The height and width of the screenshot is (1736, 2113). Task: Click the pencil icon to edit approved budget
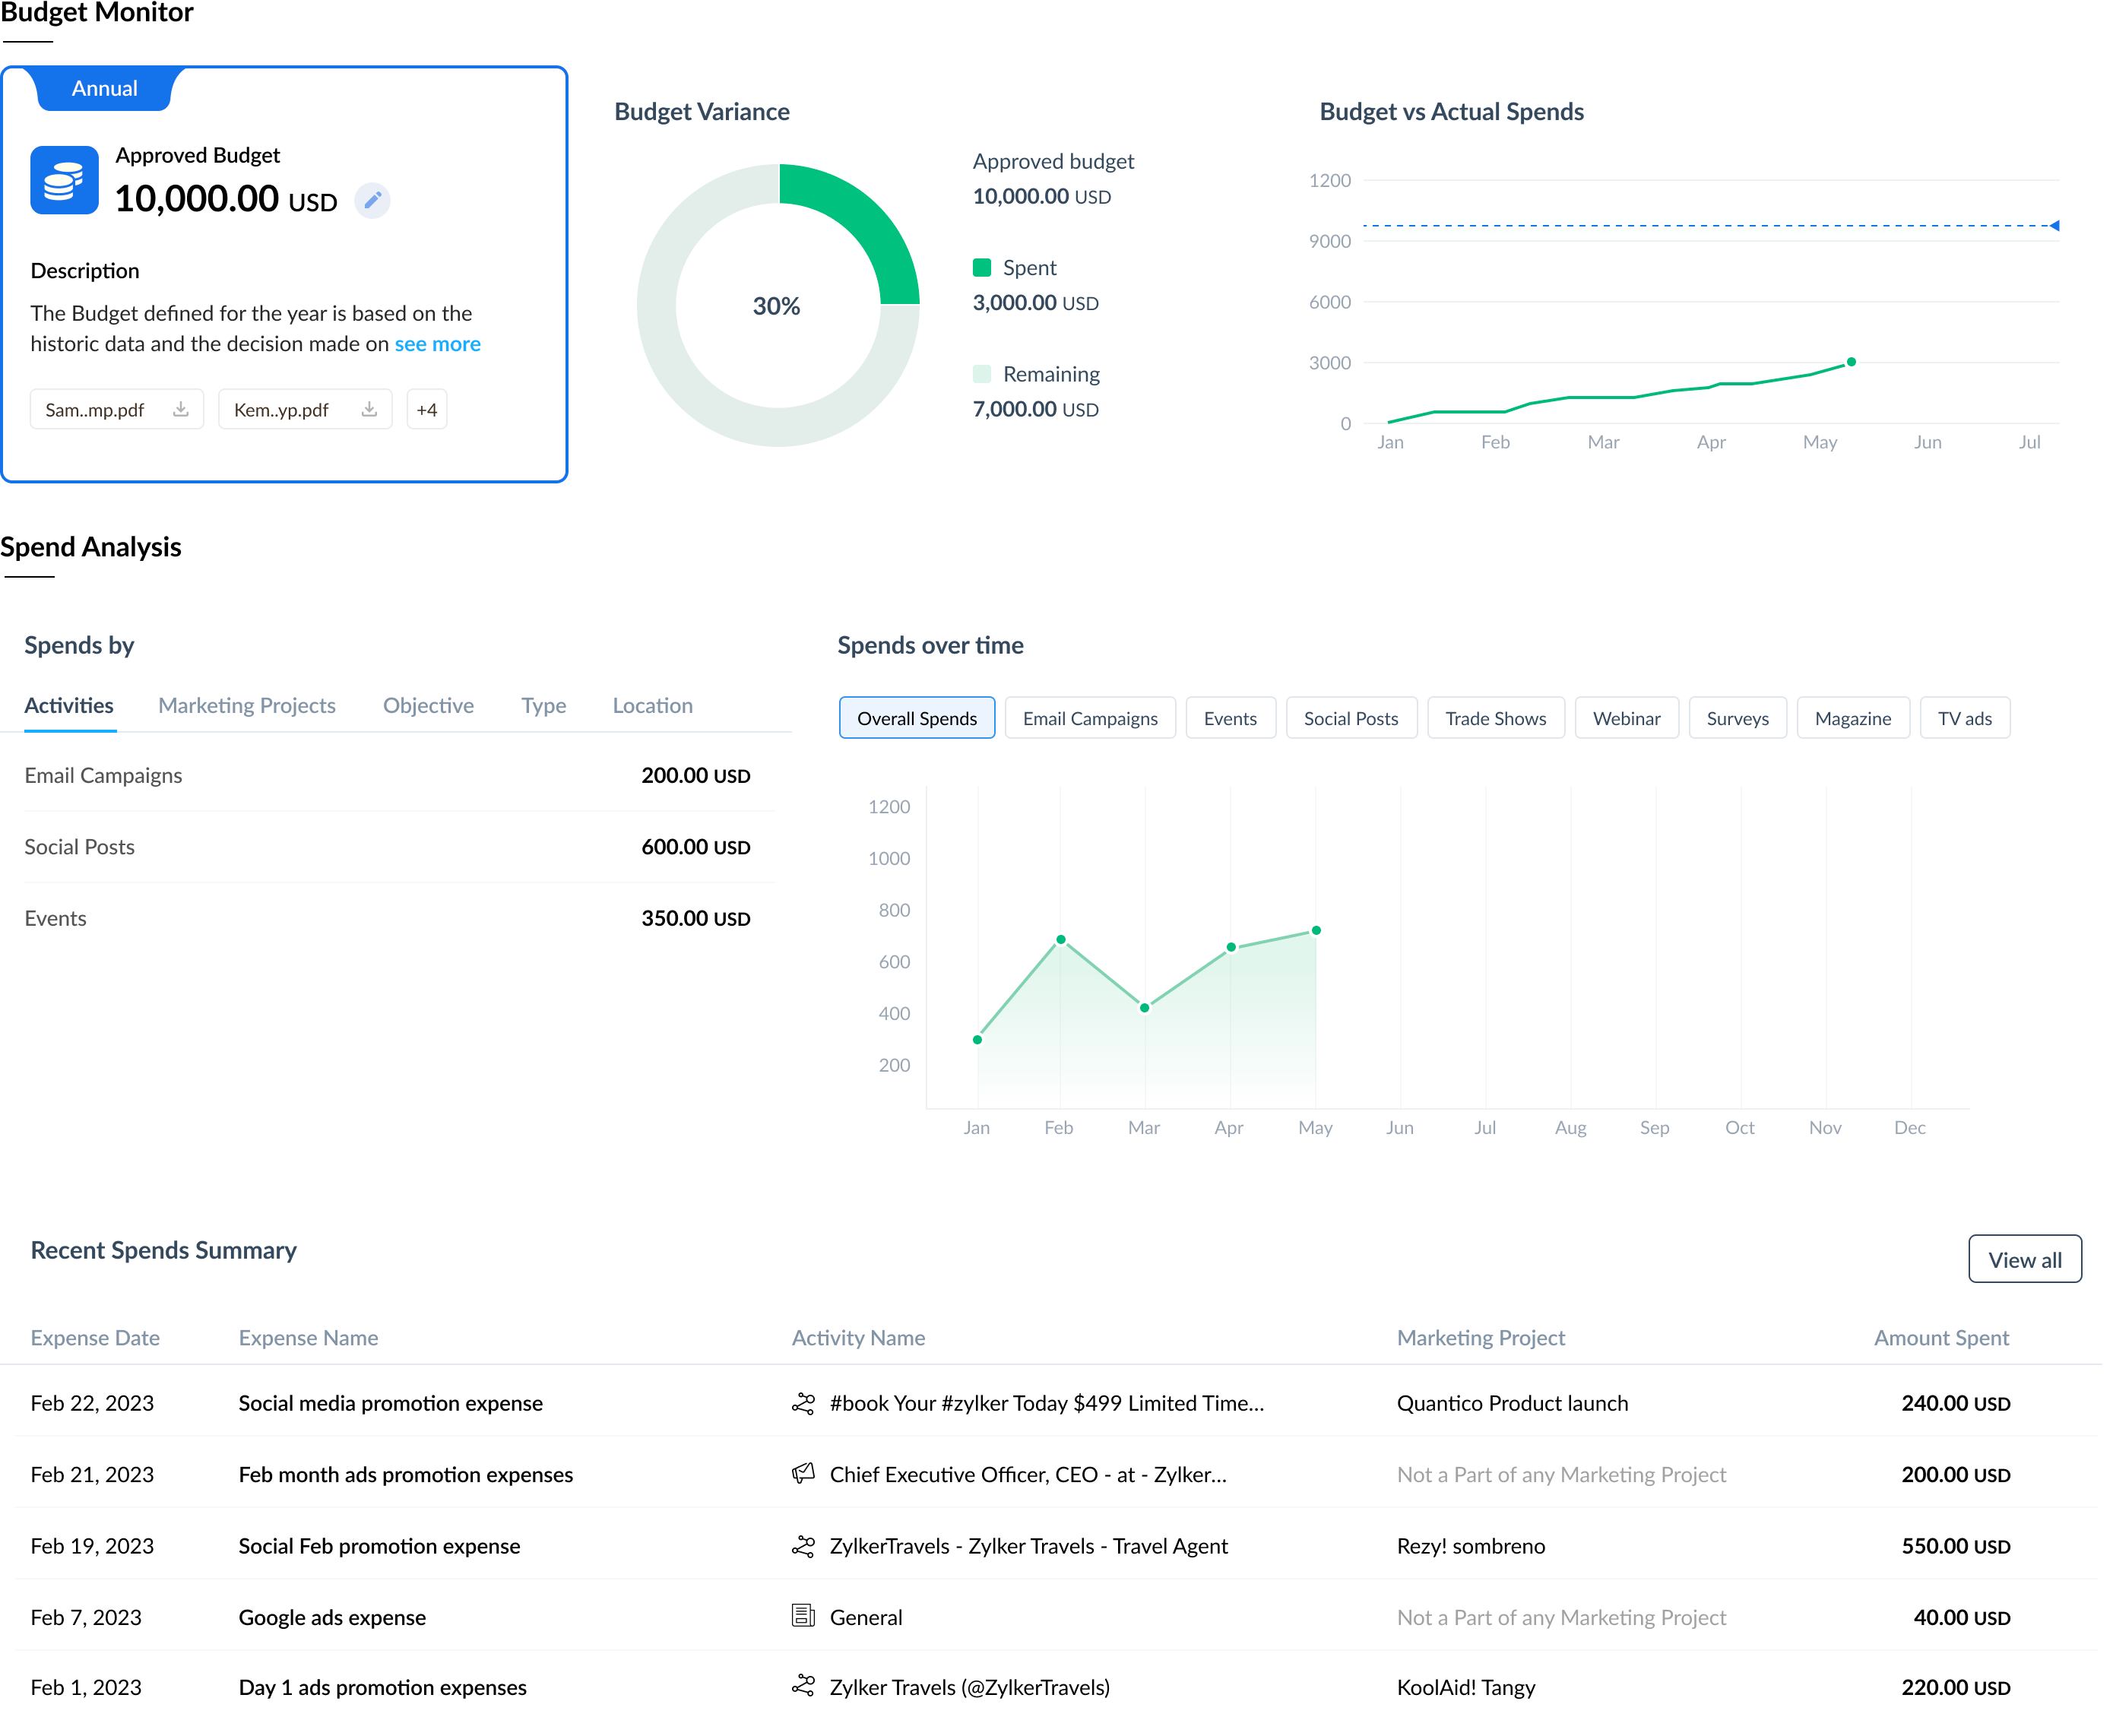point(373,200)
